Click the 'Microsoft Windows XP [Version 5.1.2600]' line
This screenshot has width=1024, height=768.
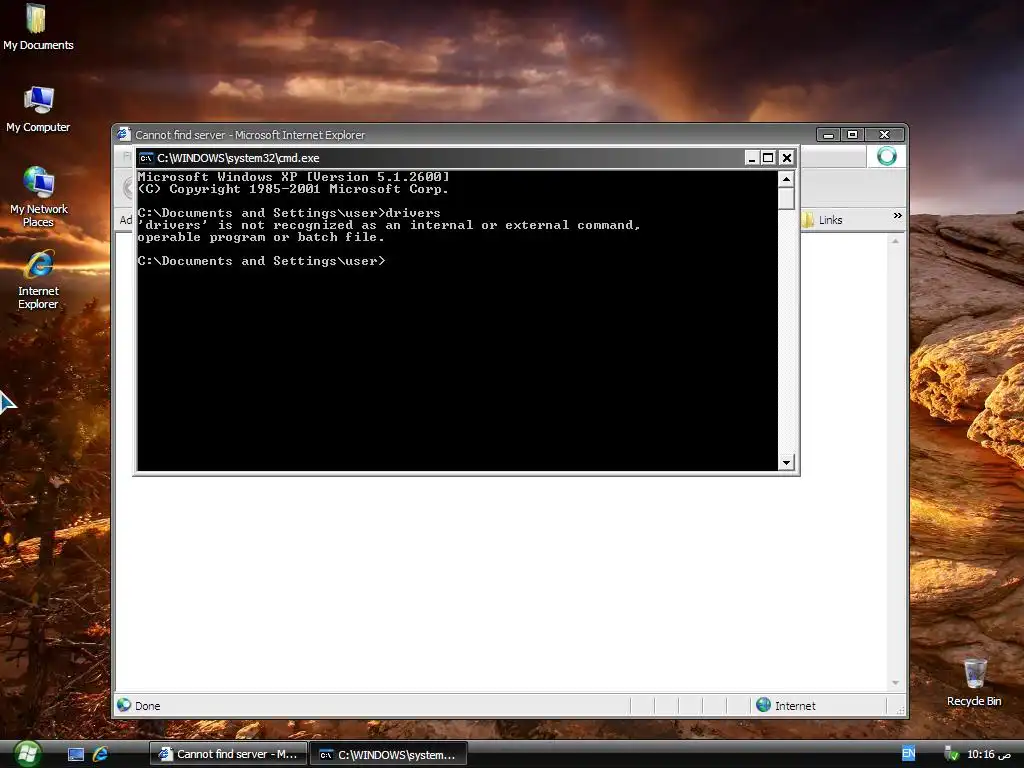click(x=293, y=177)
